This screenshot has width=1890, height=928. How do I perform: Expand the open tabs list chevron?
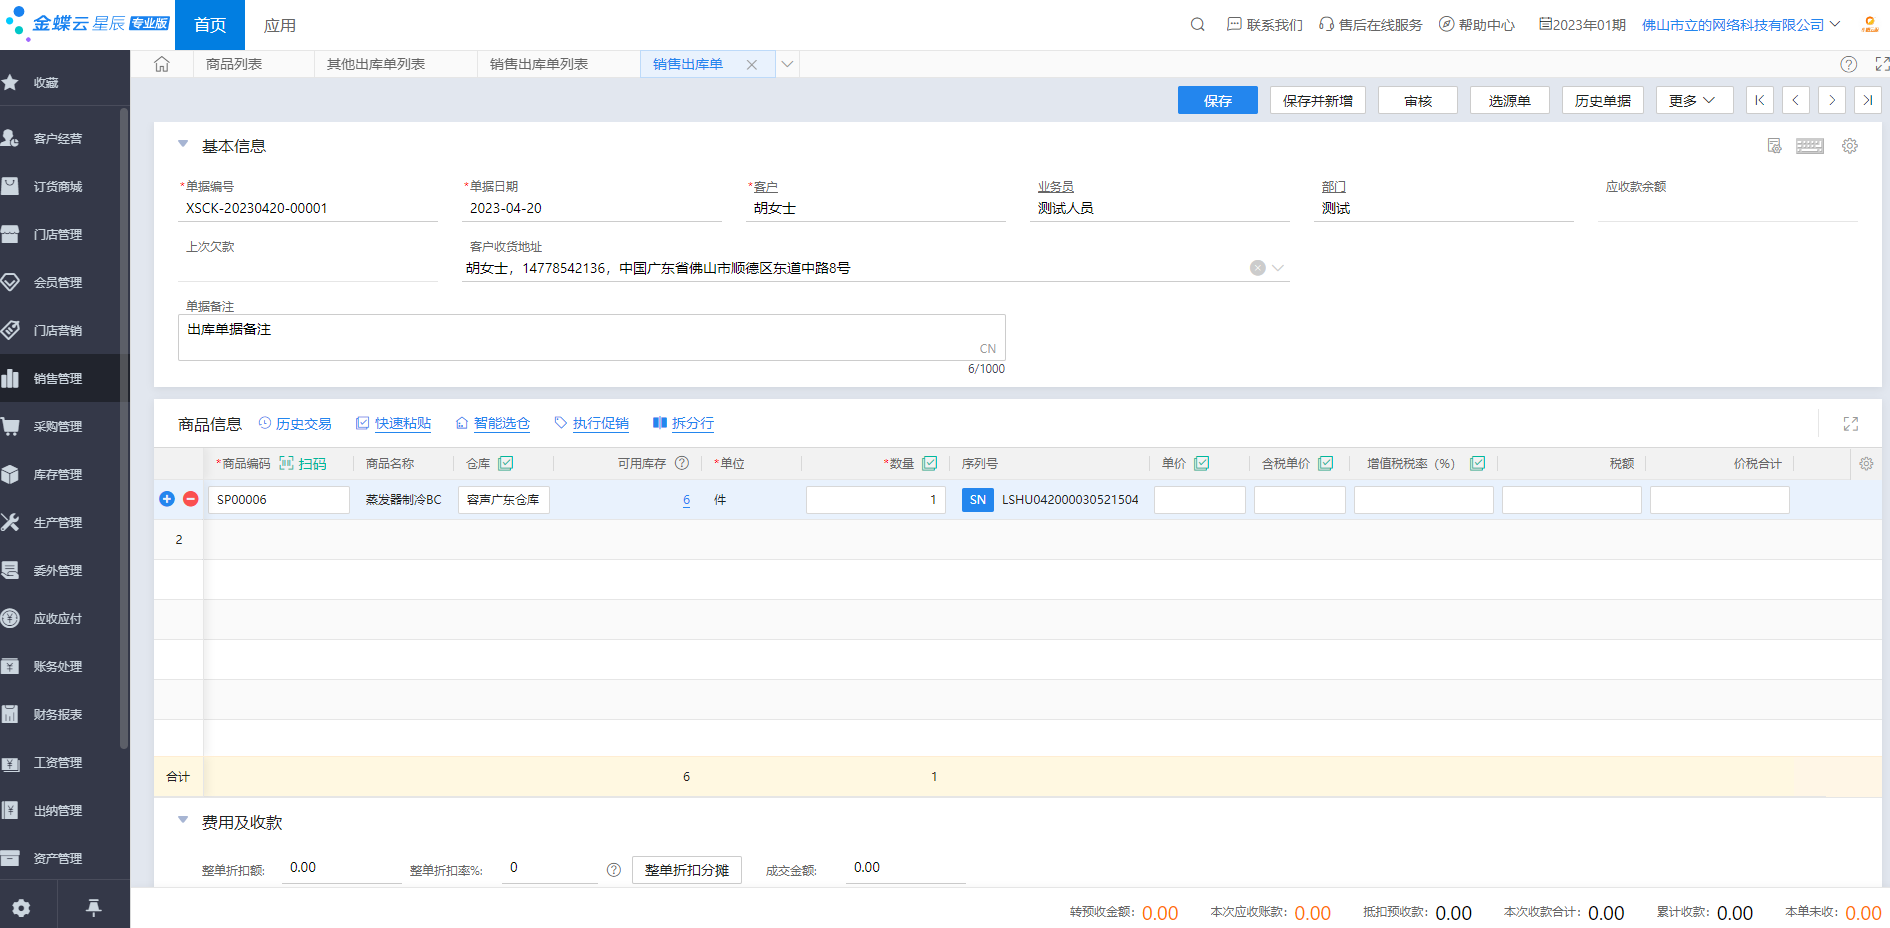coord(788,64)
